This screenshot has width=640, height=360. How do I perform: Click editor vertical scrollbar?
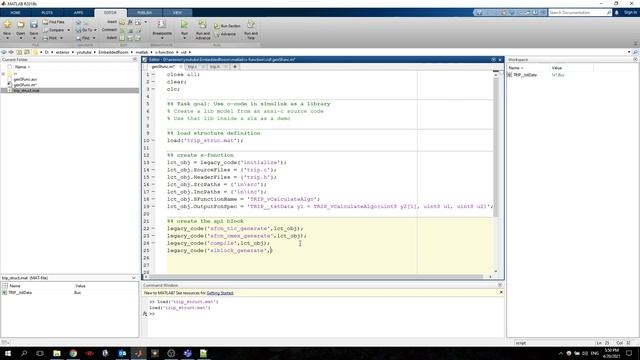pos(496,147)
